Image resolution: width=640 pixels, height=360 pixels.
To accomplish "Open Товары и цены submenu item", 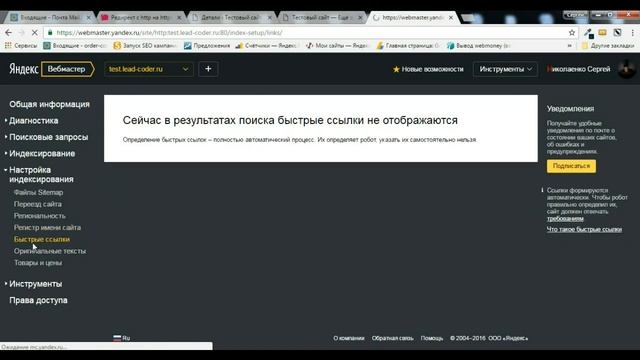I will coord(38,263).
